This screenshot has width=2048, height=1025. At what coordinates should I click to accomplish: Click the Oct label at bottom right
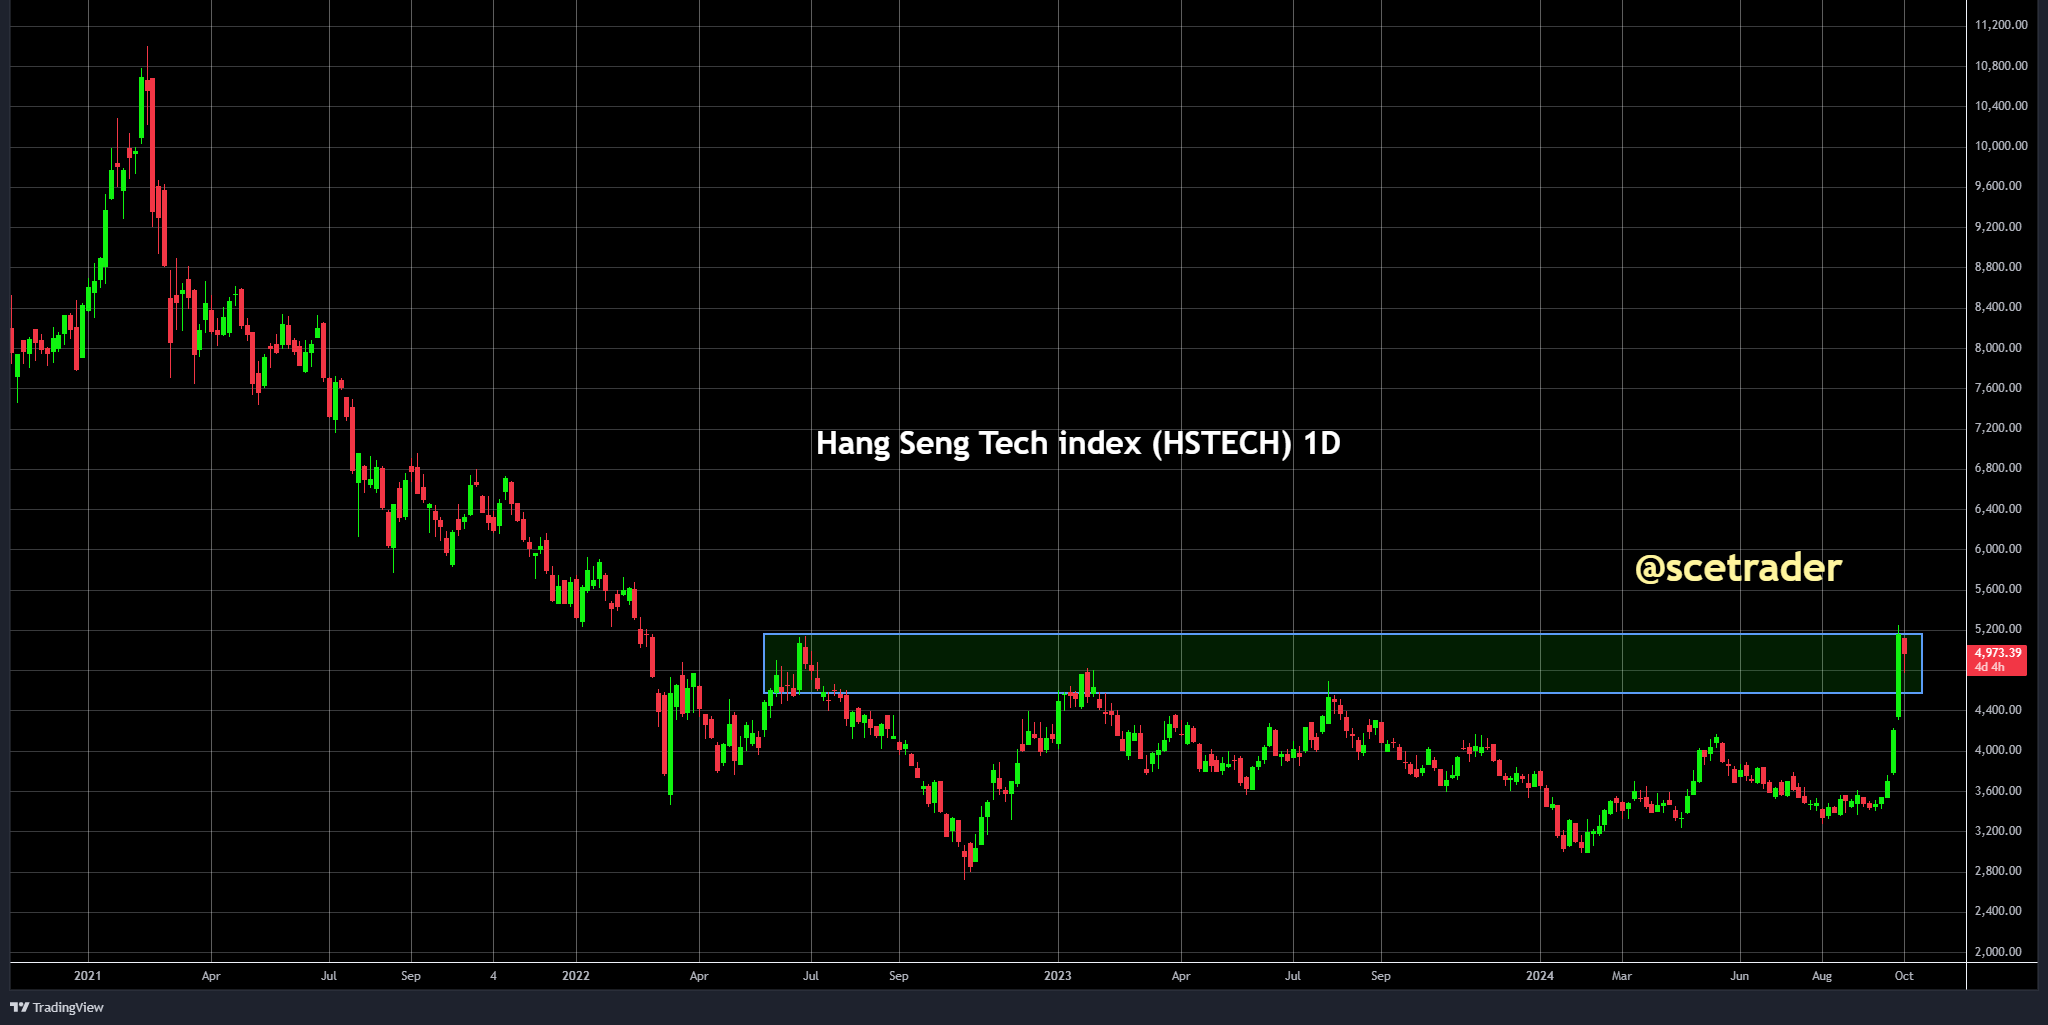coord(1905,975)
